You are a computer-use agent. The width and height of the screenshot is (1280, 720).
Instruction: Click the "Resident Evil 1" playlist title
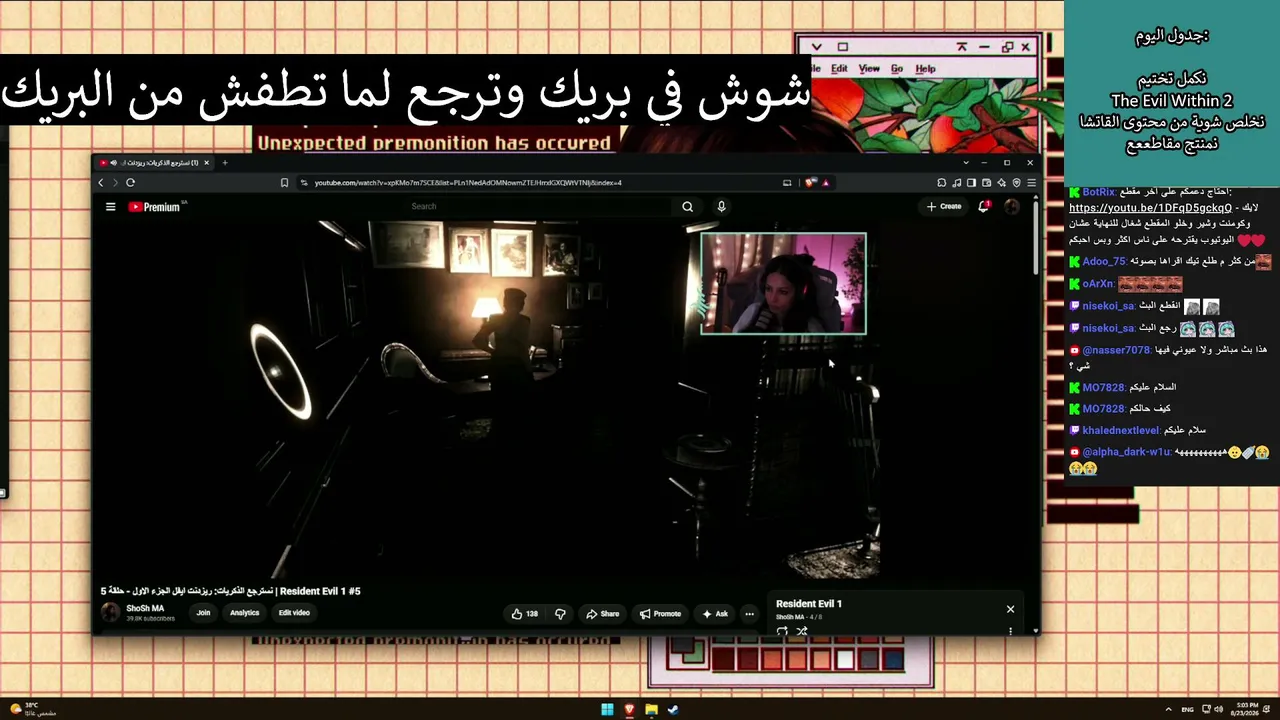809,604
